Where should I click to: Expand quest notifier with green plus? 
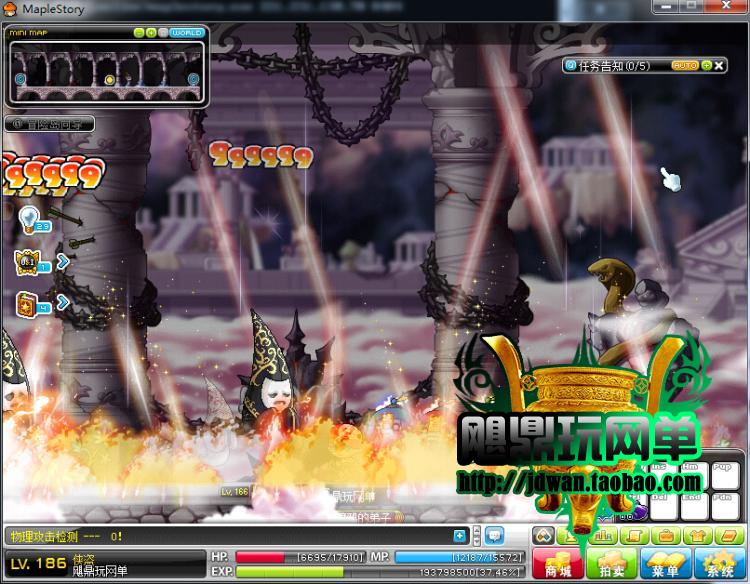pos(707,65)
